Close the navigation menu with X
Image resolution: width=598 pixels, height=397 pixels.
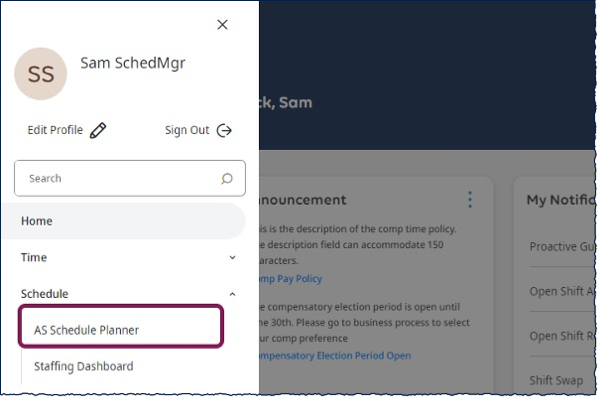pyautogui.click(x=222, y=25)
